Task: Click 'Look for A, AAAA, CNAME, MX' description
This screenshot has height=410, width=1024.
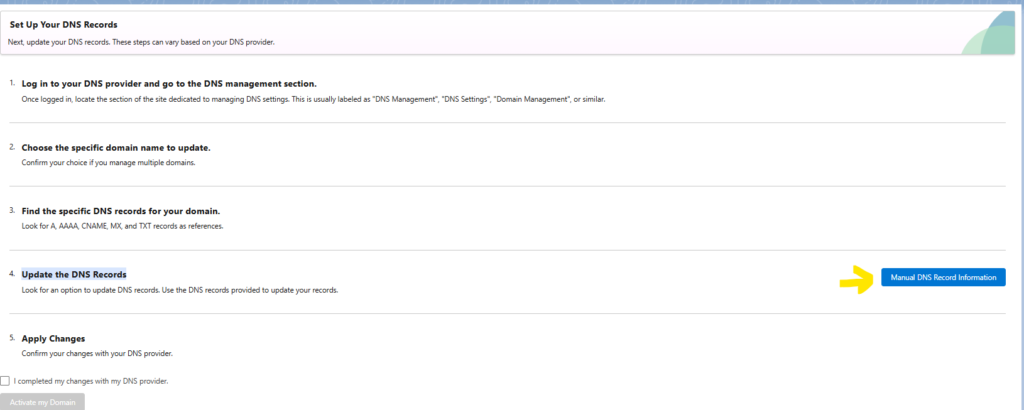Action: [x=123, y=227]
